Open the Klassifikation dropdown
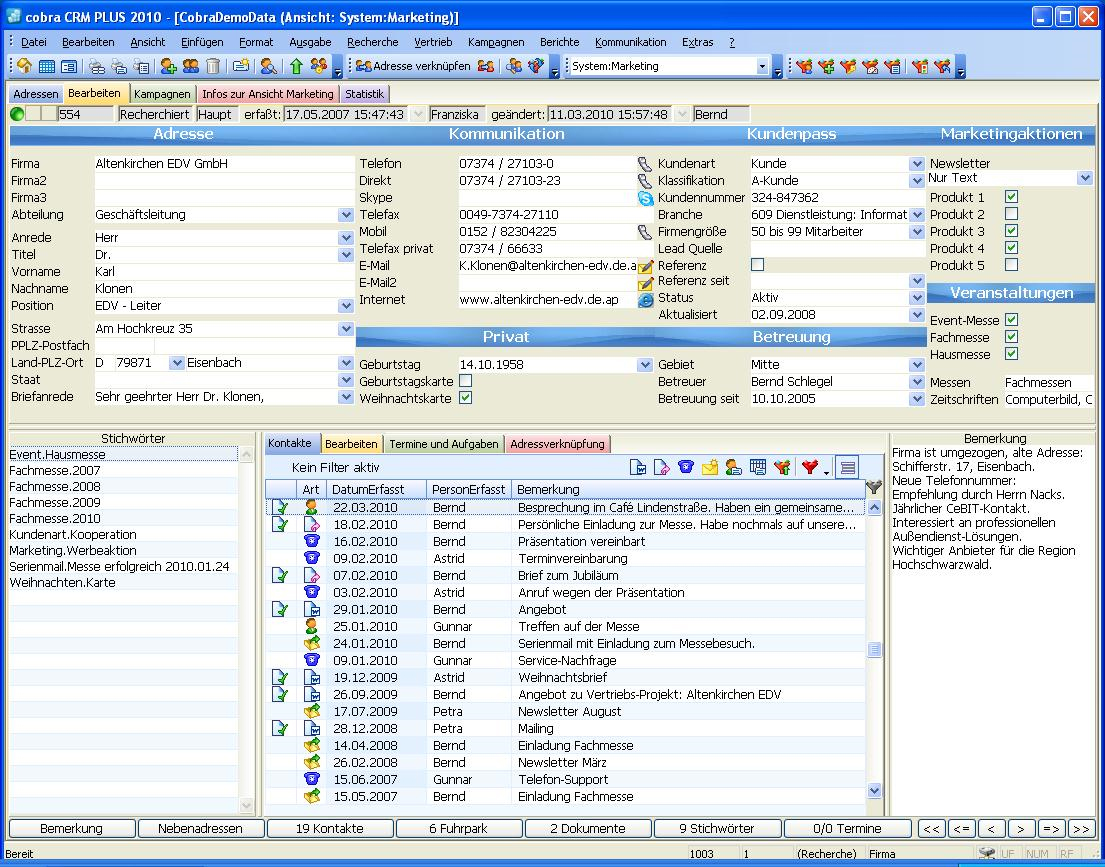The image size is (1105, 867). tap(917, 180)
